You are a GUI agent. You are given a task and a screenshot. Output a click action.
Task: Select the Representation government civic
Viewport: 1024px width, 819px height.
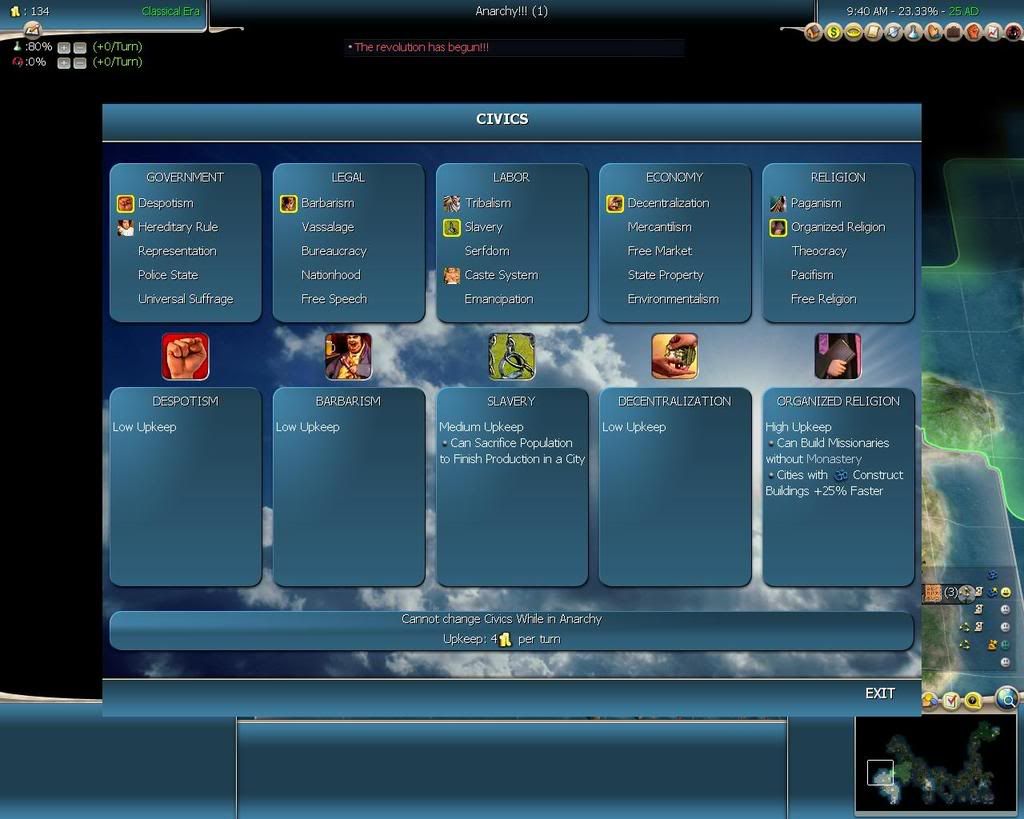[177, 251]
